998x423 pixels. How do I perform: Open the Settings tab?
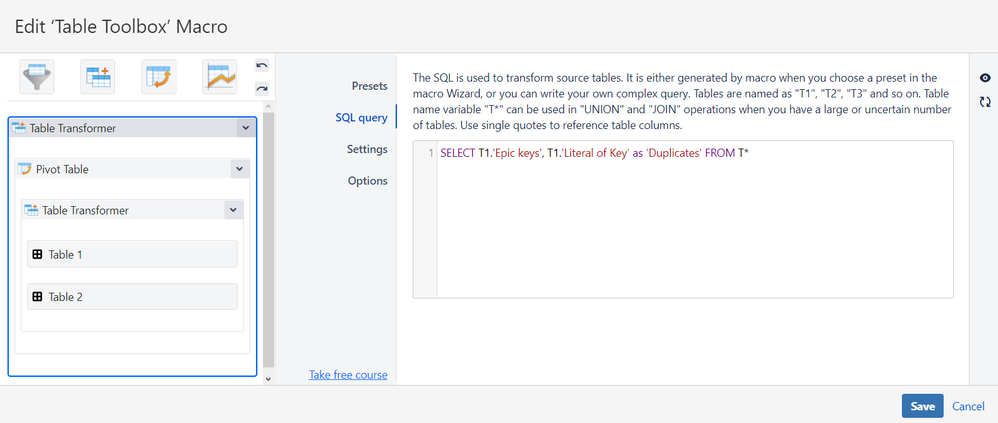click(367, 149)
